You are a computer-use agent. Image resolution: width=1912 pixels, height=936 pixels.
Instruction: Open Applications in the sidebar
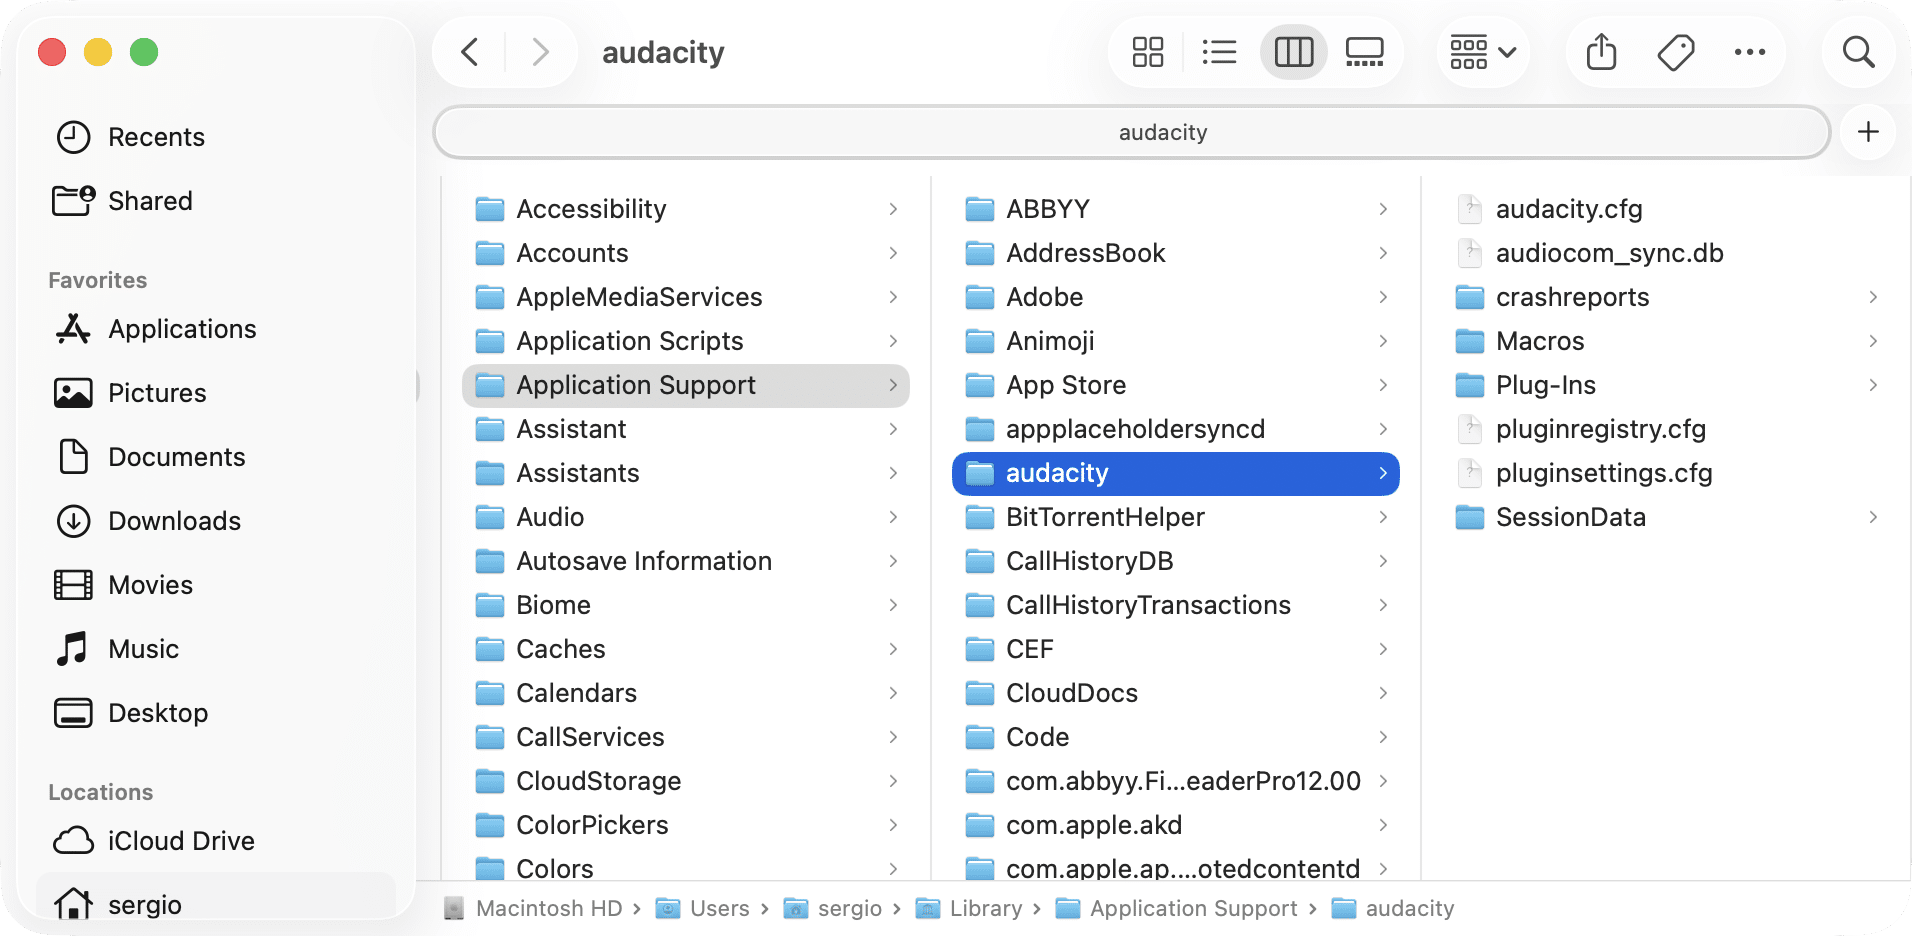click(x=182, y=329)
